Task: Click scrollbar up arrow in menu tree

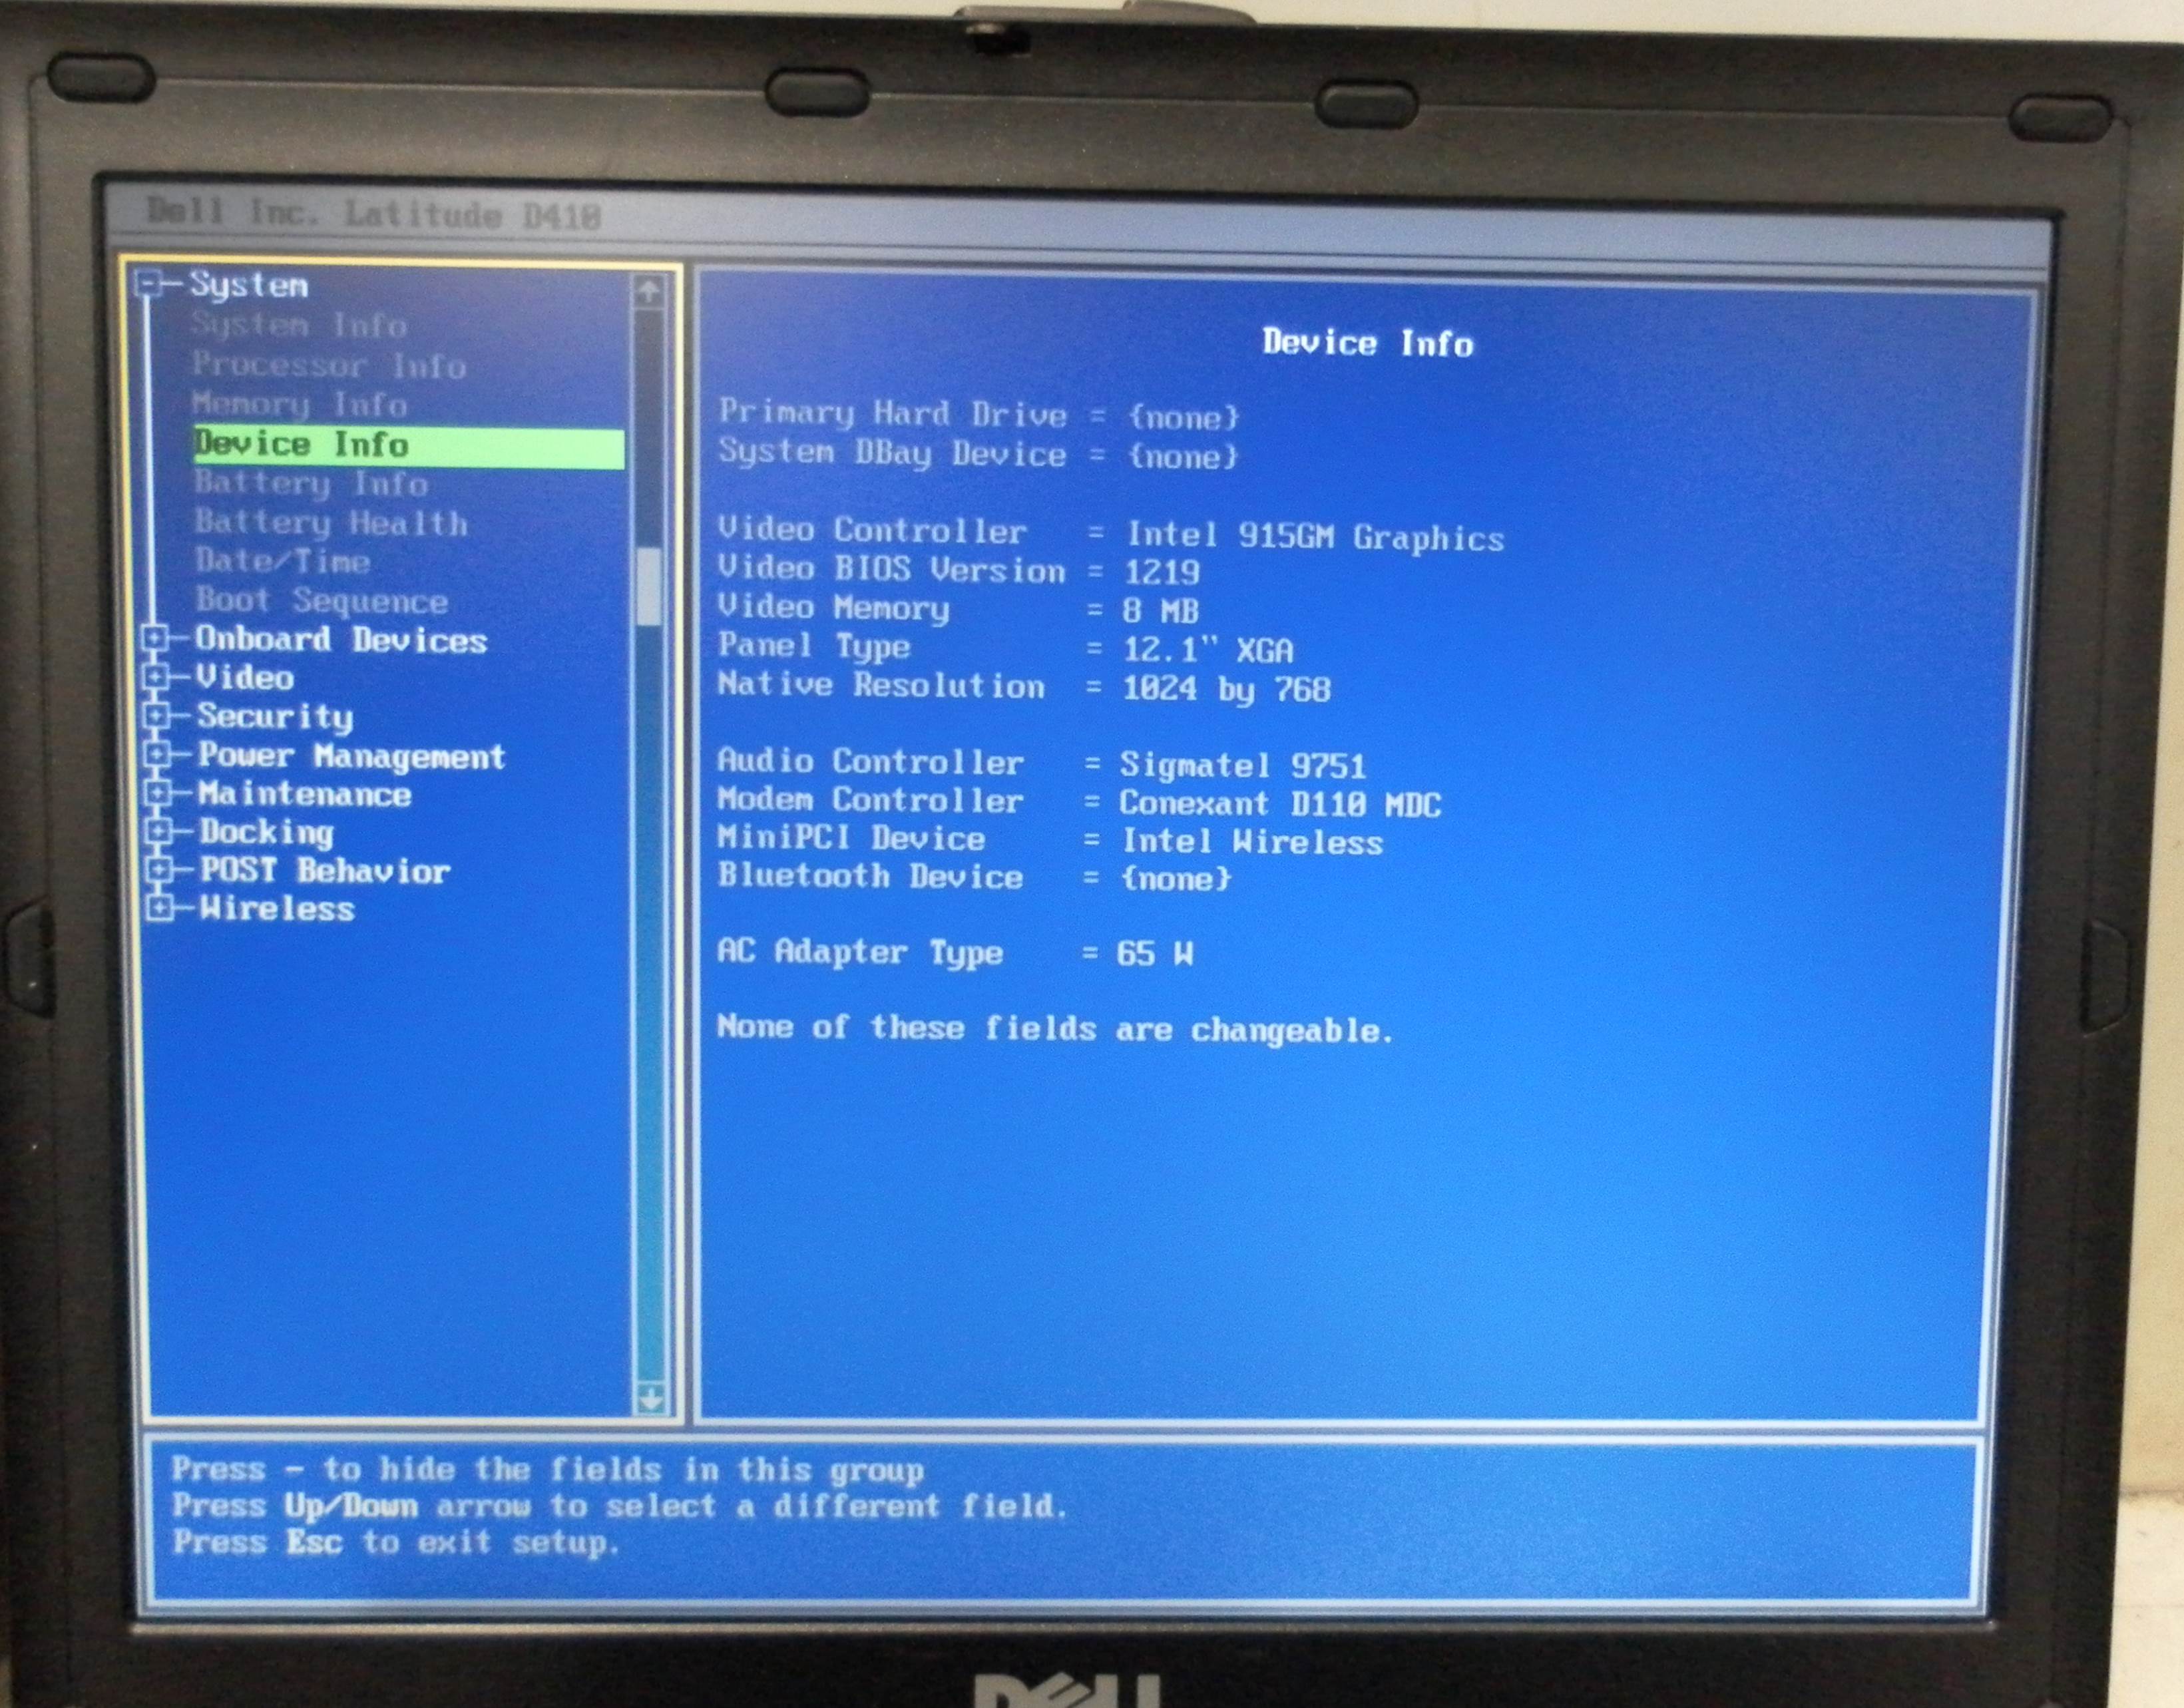Action: 648,292
